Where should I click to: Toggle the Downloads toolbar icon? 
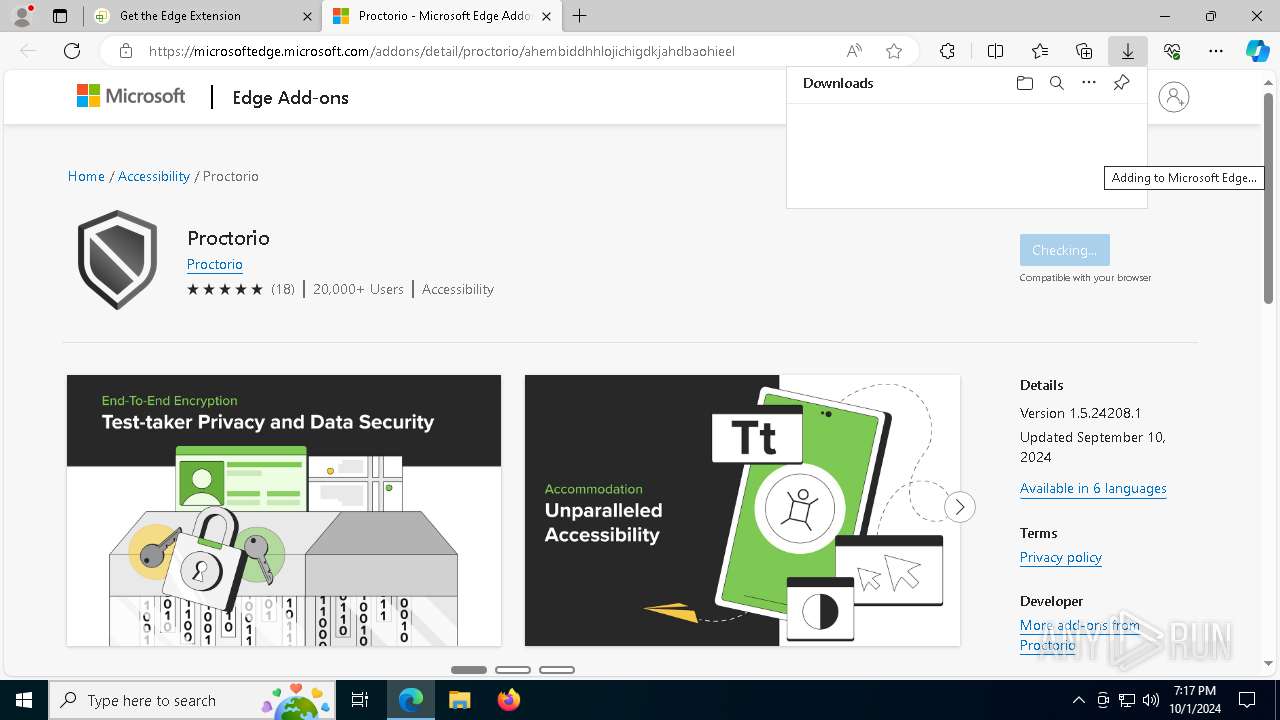1128,51
